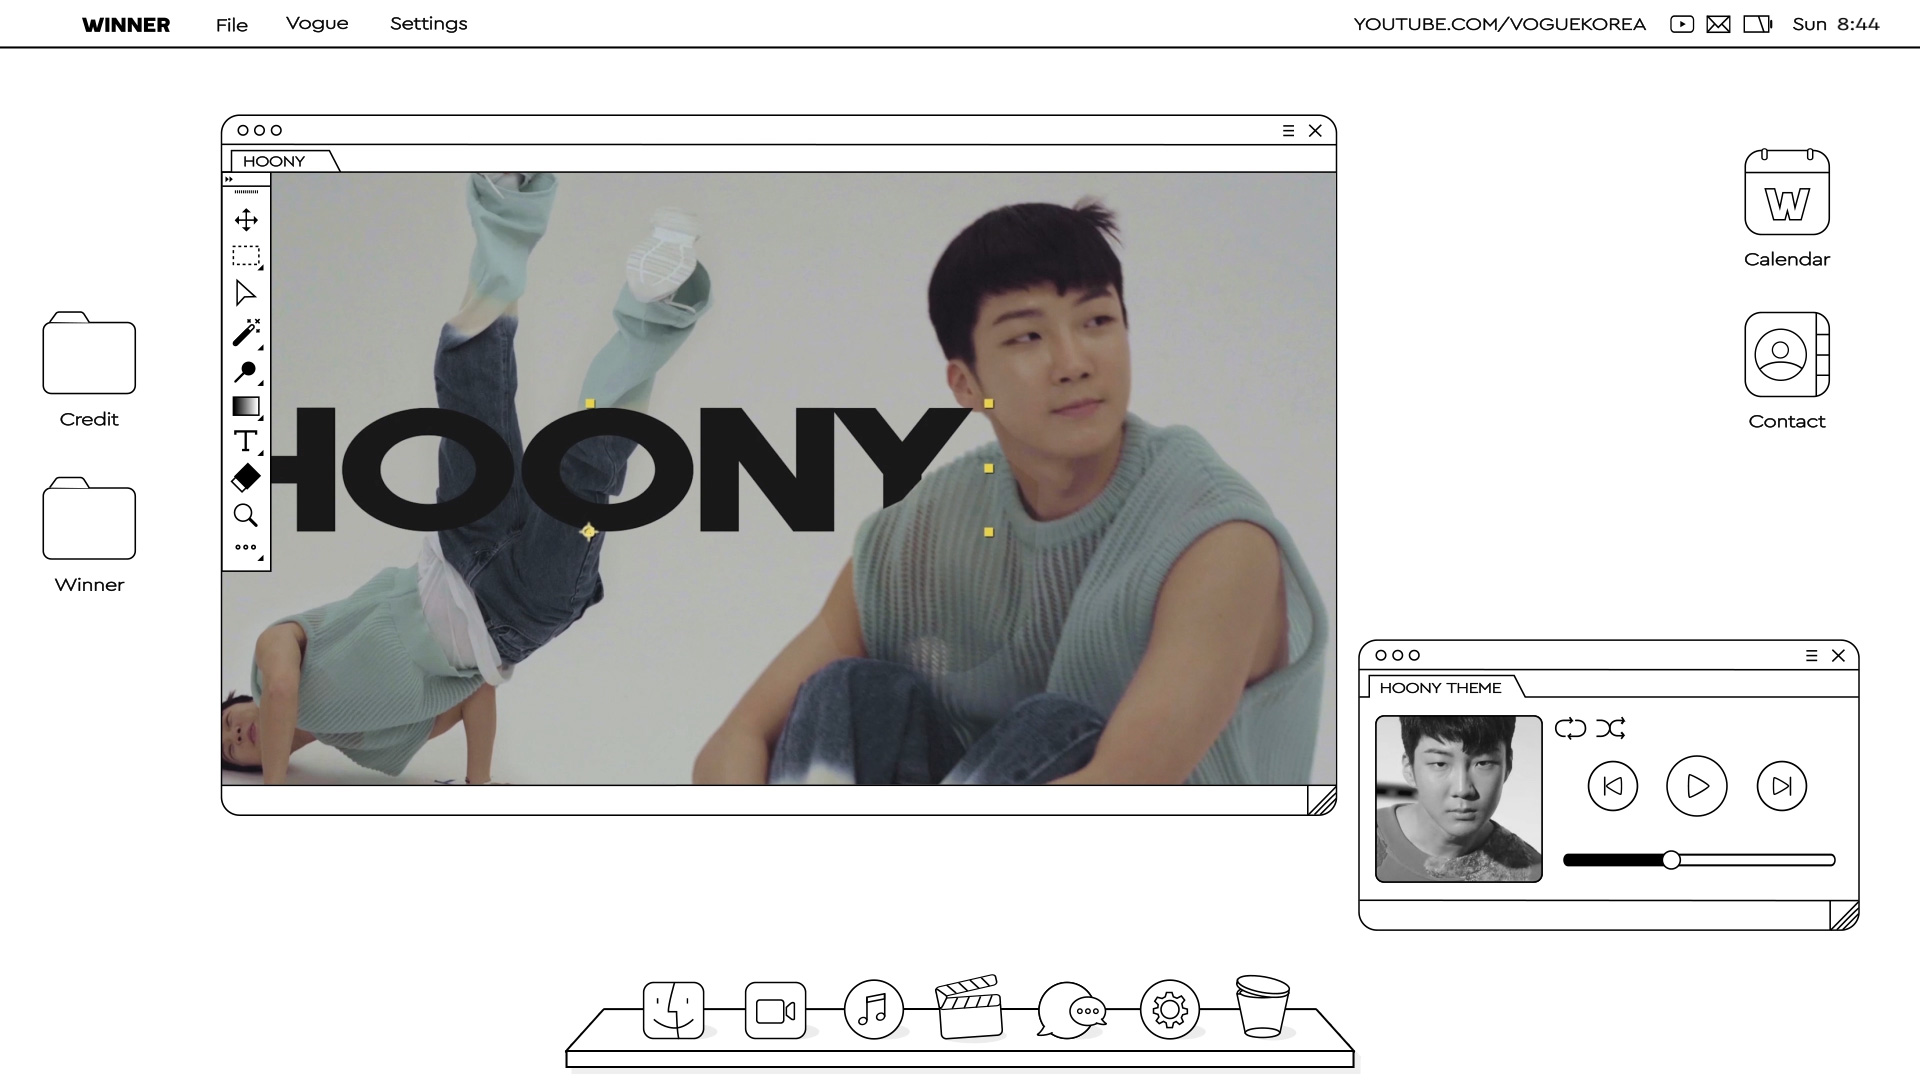Switch to the HOONY tab
Image resolution: width=1920 pixels, height=1080 pixels.
274,161
